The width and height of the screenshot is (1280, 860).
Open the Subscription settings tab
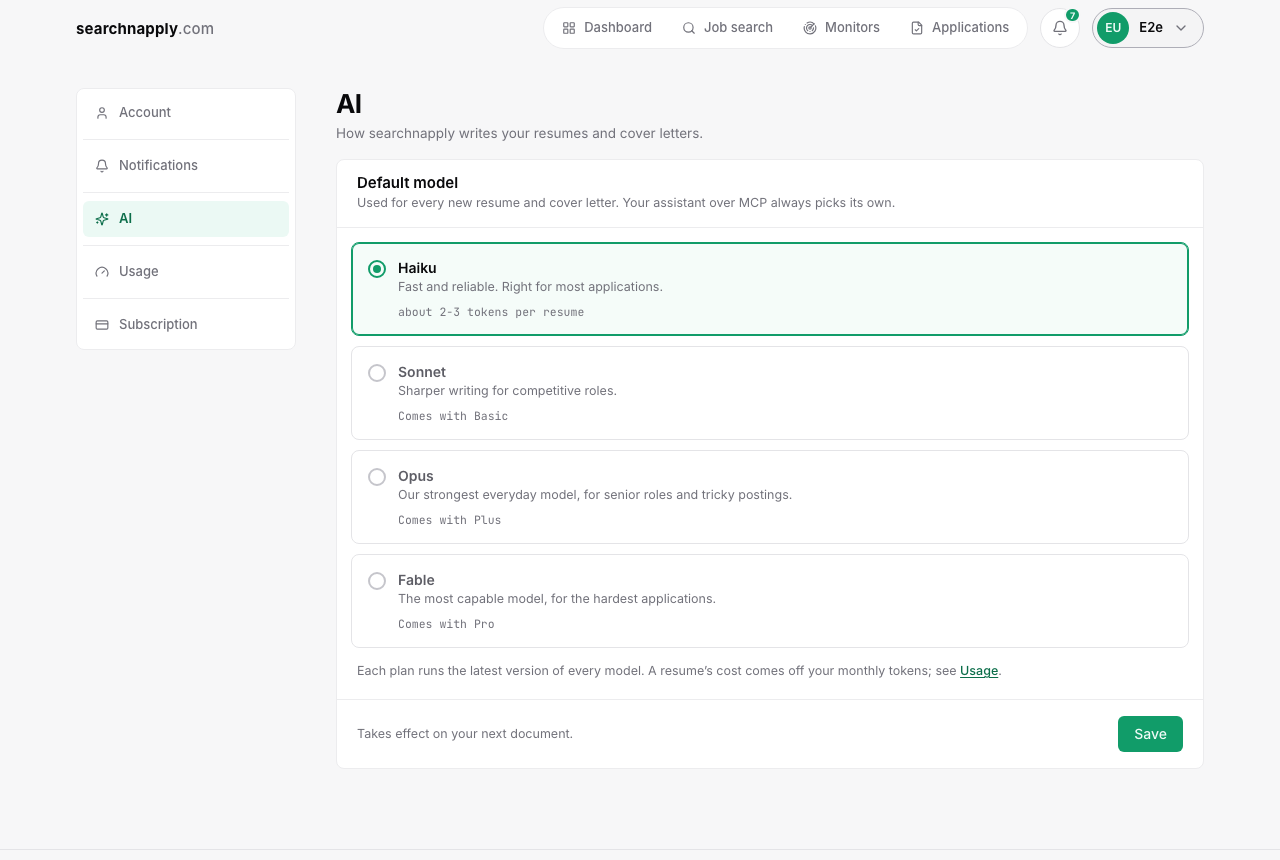coord(186,325)
